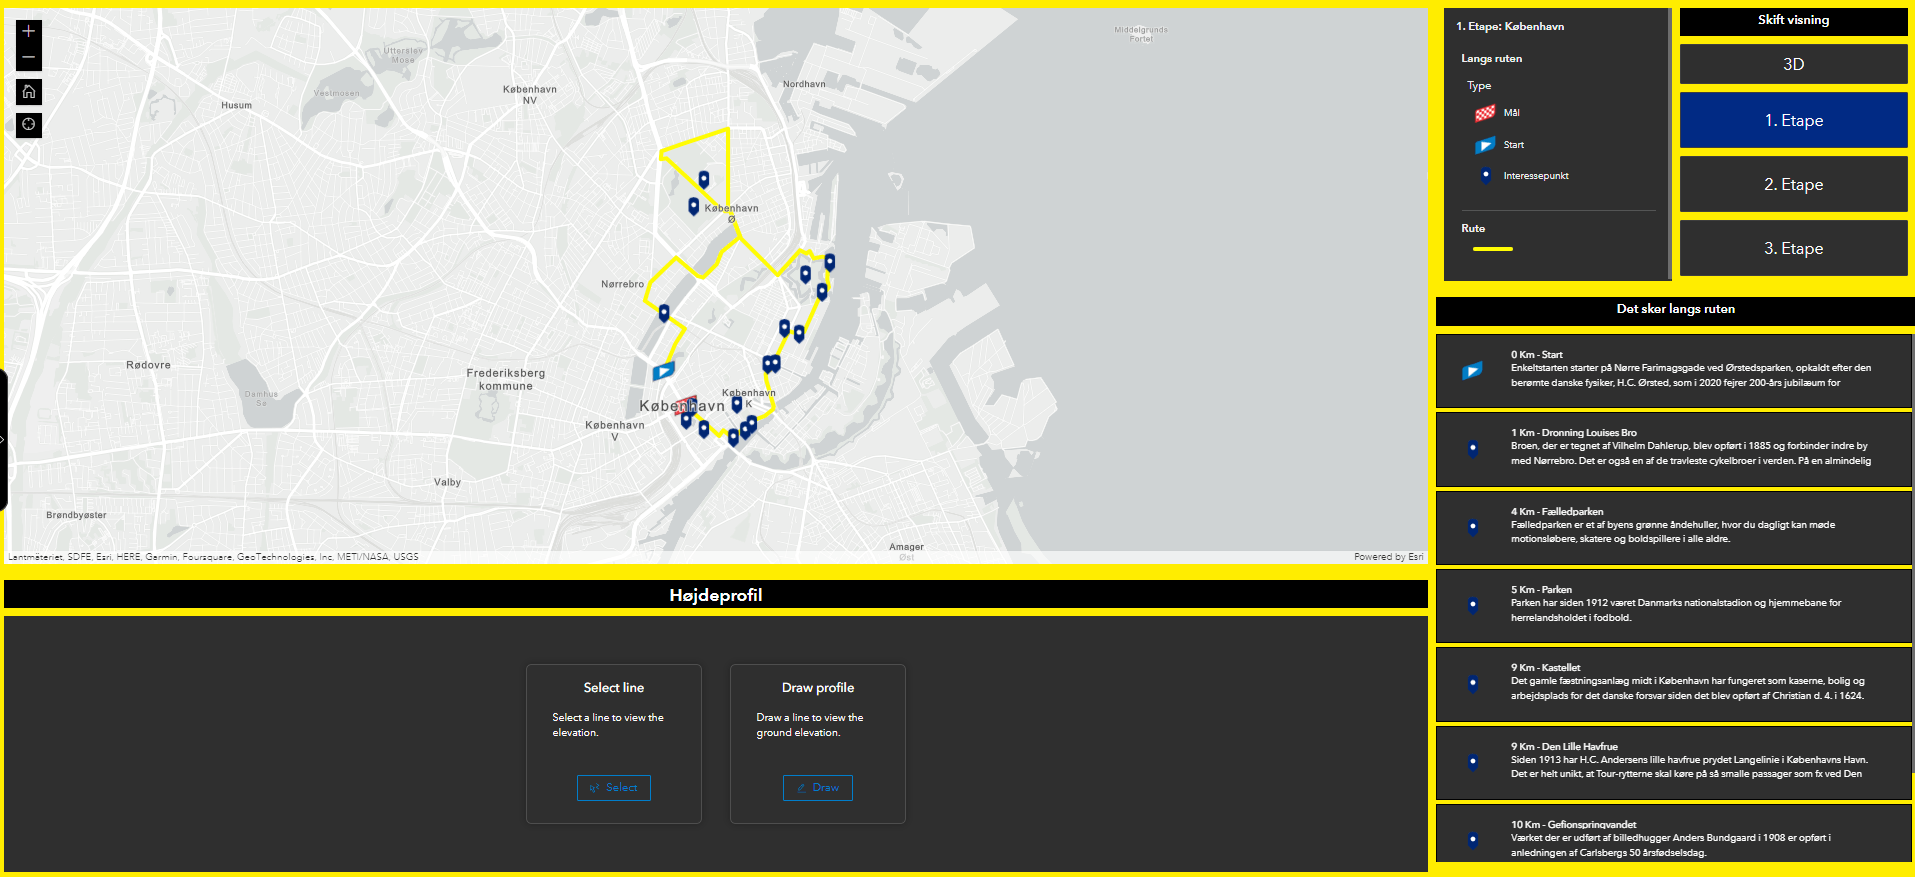This screenshot has height=877, width=1915.
Task: Click the Nordhavn map label
Action: point(804,84)
